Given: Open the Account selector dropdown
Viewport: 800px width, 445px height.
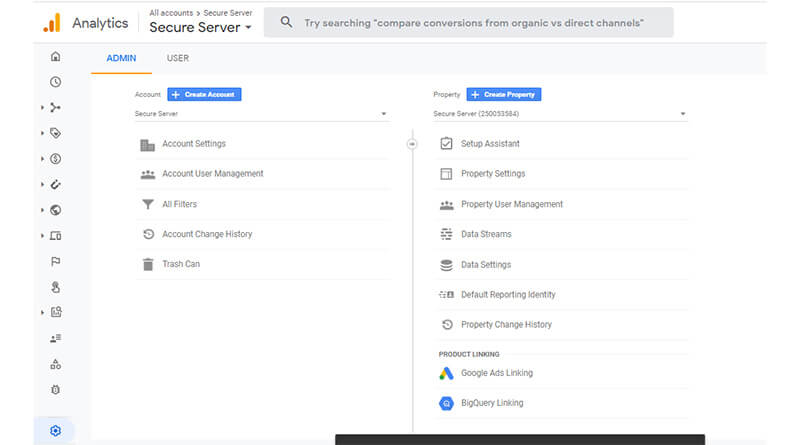Looking at the screenshot, I should [x=261, y=114].
